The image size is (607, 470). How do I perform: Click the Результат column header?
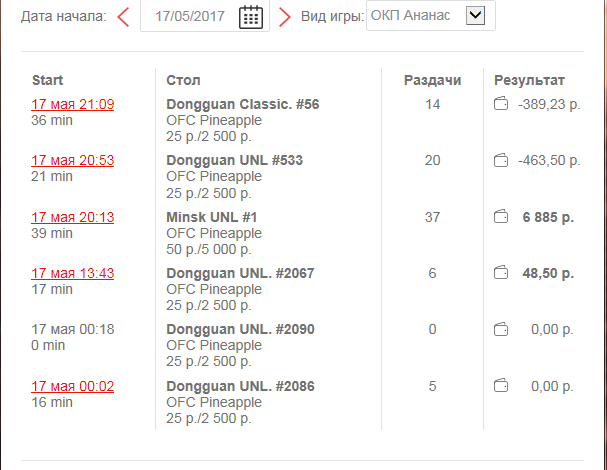pyautogui.click(x=529, y=80)
